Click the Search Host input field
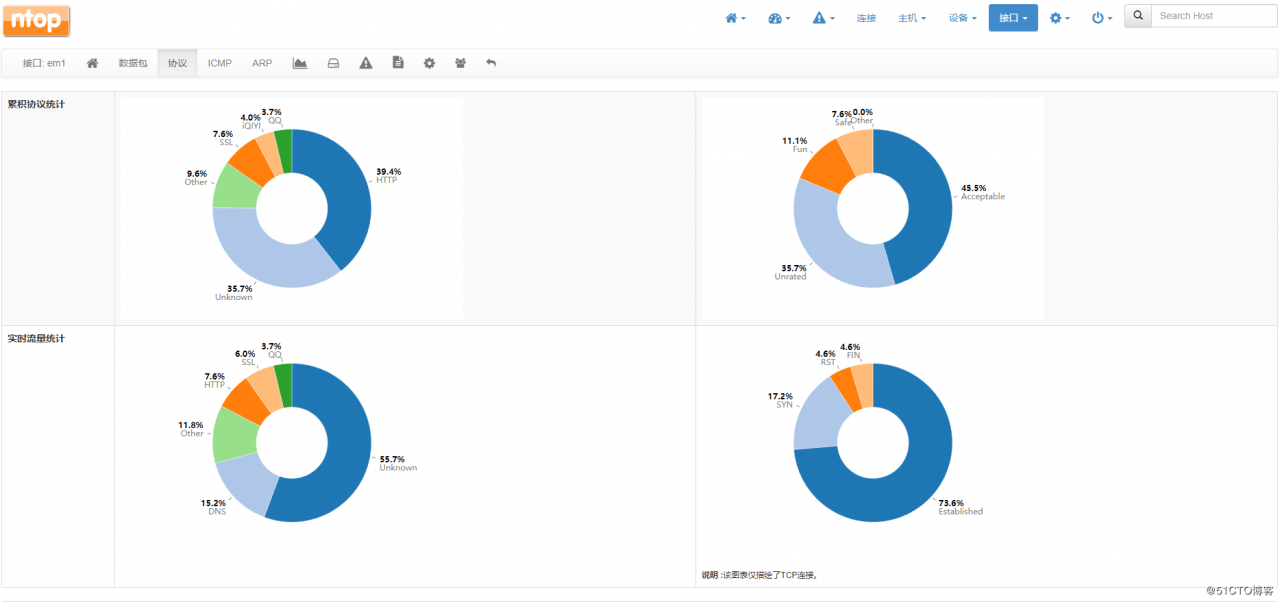Image resolution: width=1280 pixels, height=602 pixels. 1213,16
